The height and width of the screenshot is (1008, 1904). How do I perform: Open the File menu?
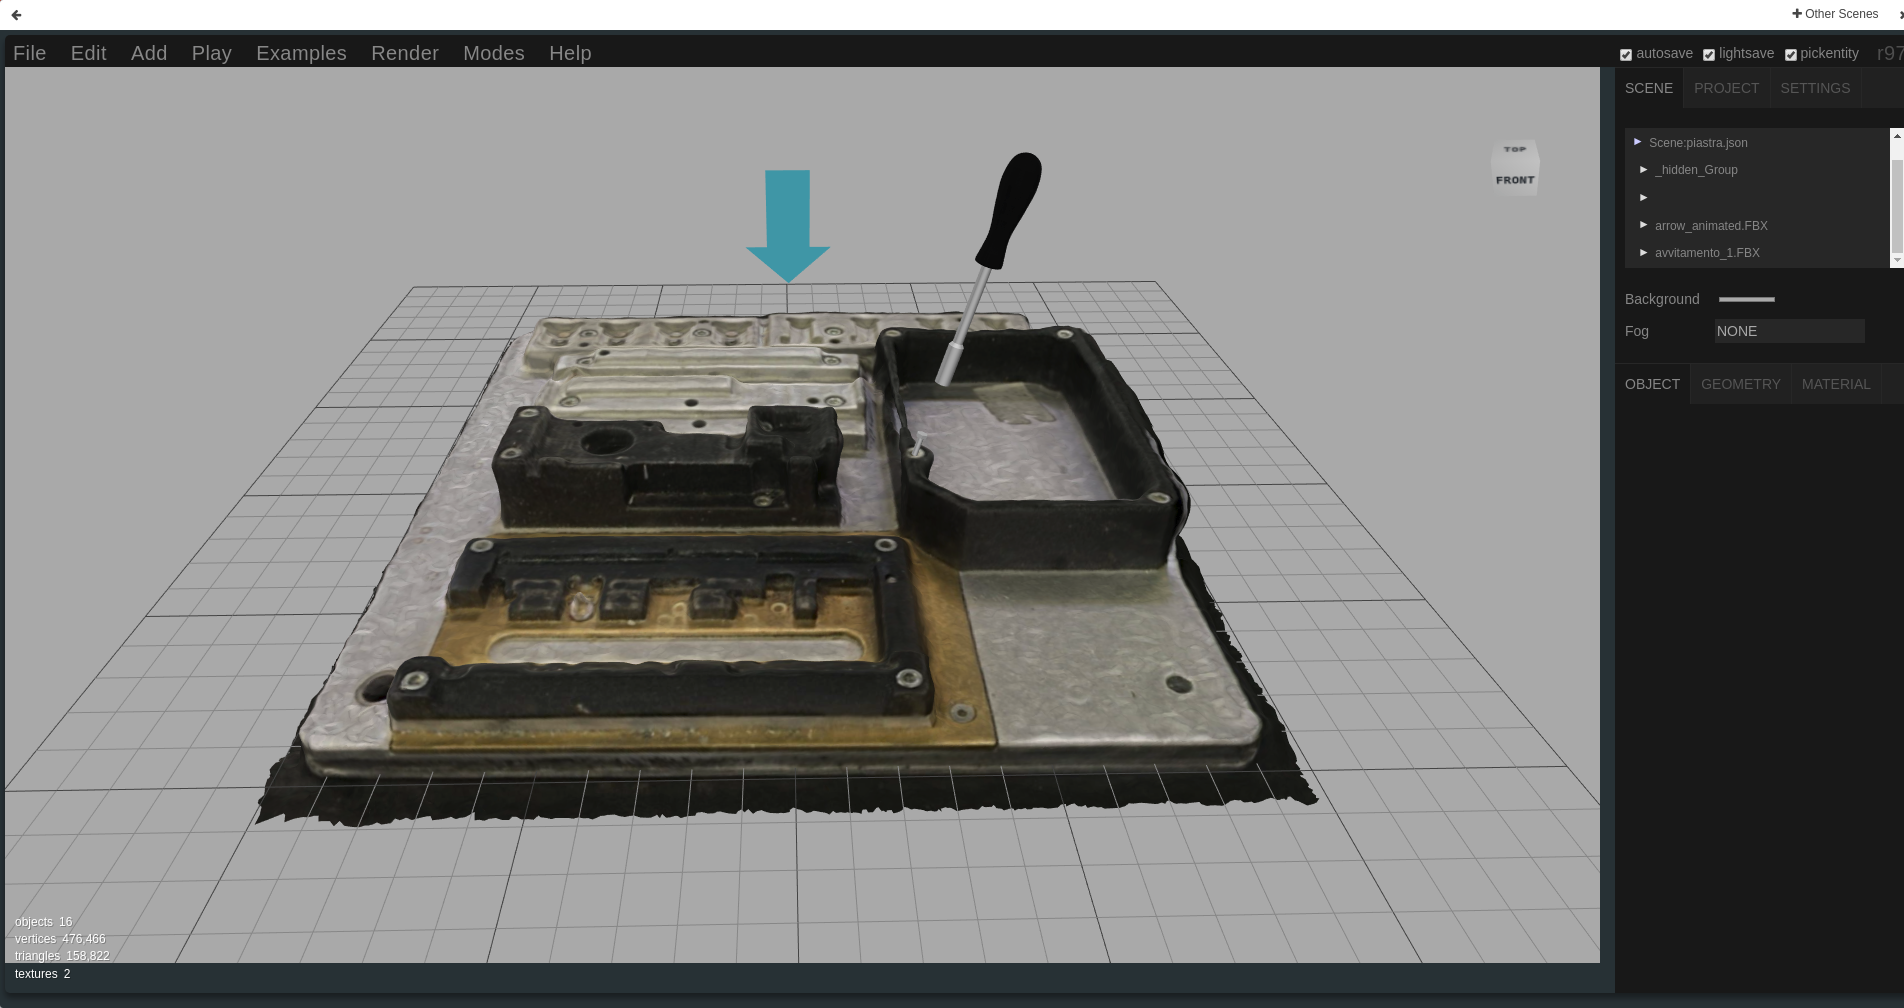click(x=30, y=53)
